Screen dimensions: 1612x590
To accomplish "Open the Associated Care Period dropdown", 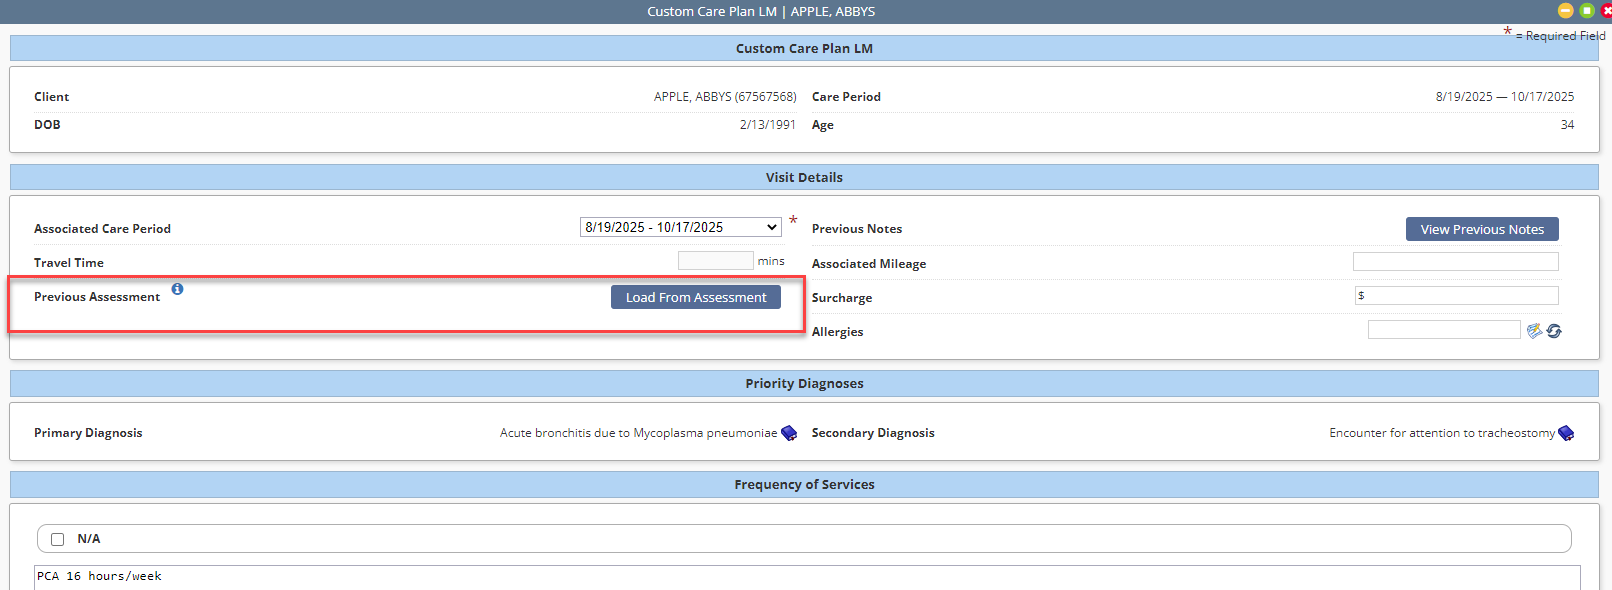I will click(680, 228).
